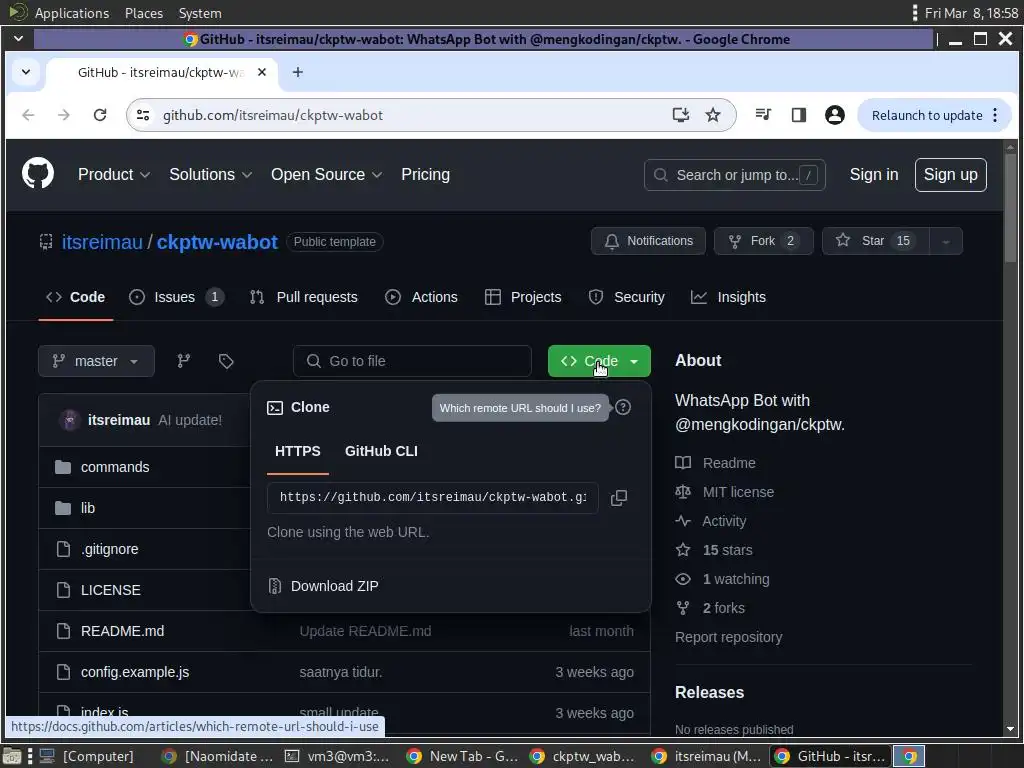Viewport: 1024px width, 768px height.
Task: Open the Readme link in About
Action: coord(715,463)
